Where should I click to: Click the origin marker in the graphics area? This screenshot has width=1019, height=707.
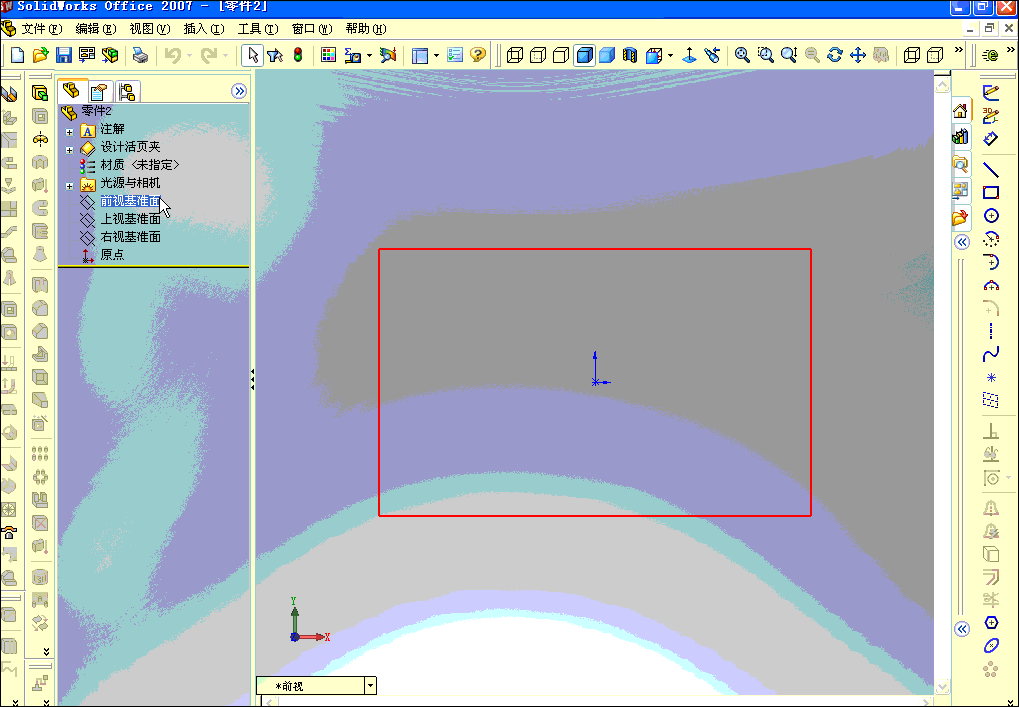pyautogui.click(x=596, y=381)
